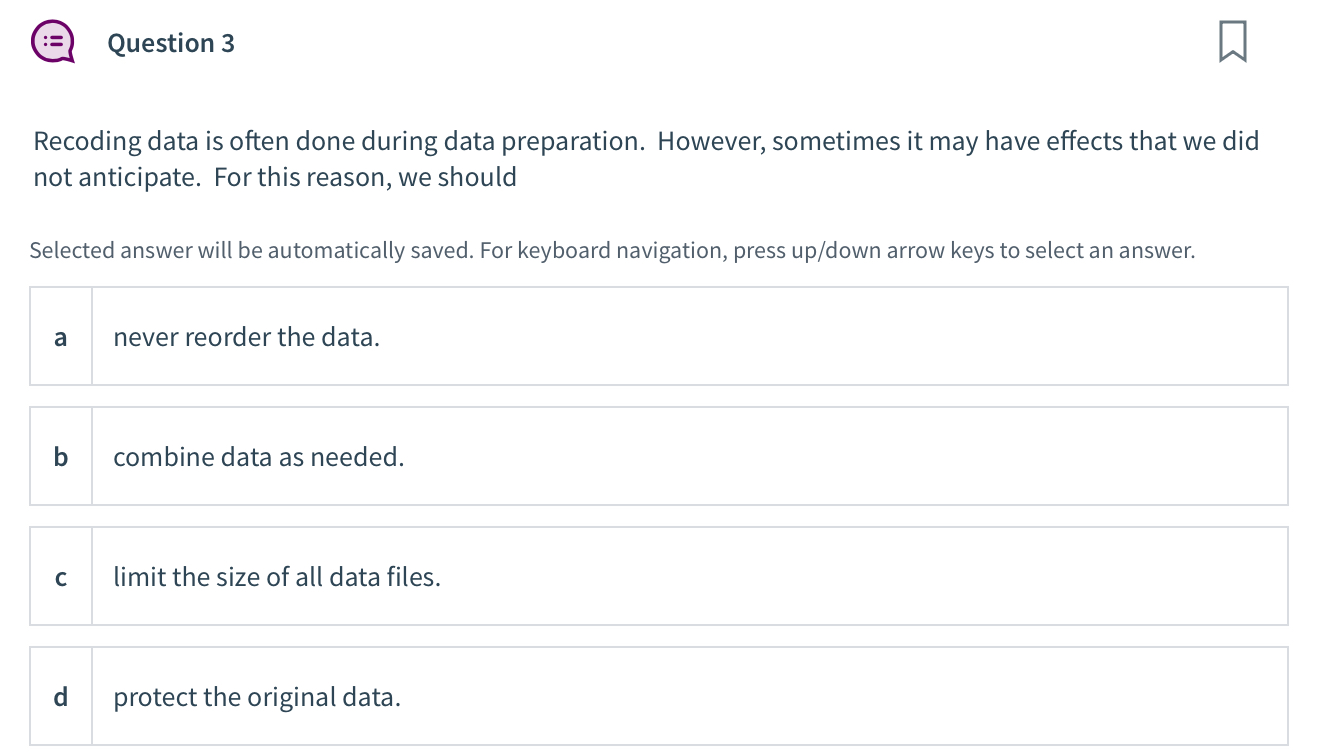Click the letter cell for option d
Screen dimensions: 1329x754
point(60,696)
